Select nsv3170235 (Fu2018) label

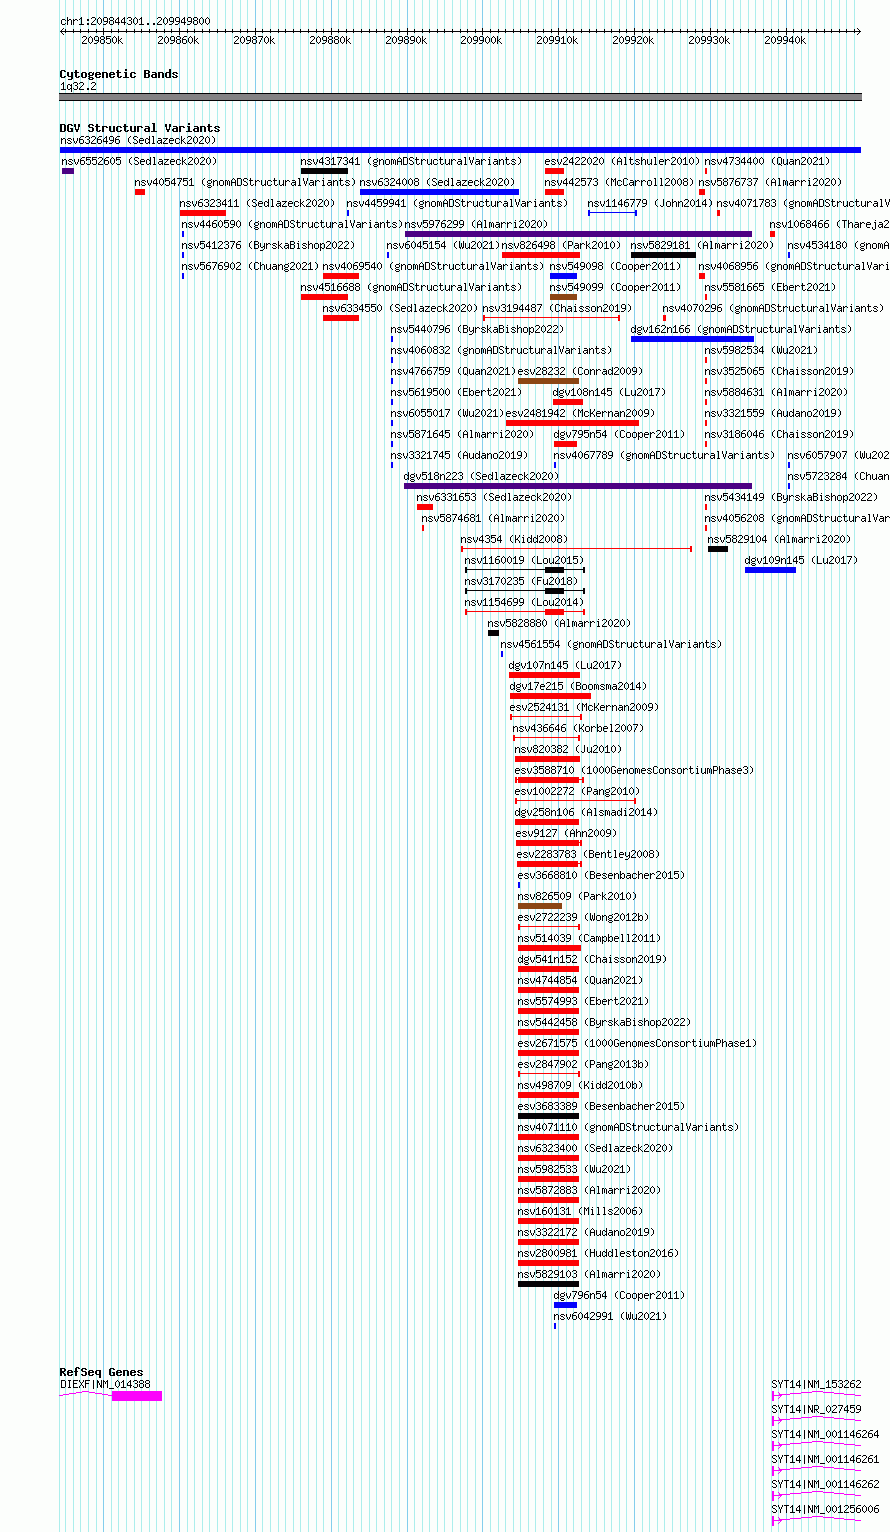pos(521,581)
